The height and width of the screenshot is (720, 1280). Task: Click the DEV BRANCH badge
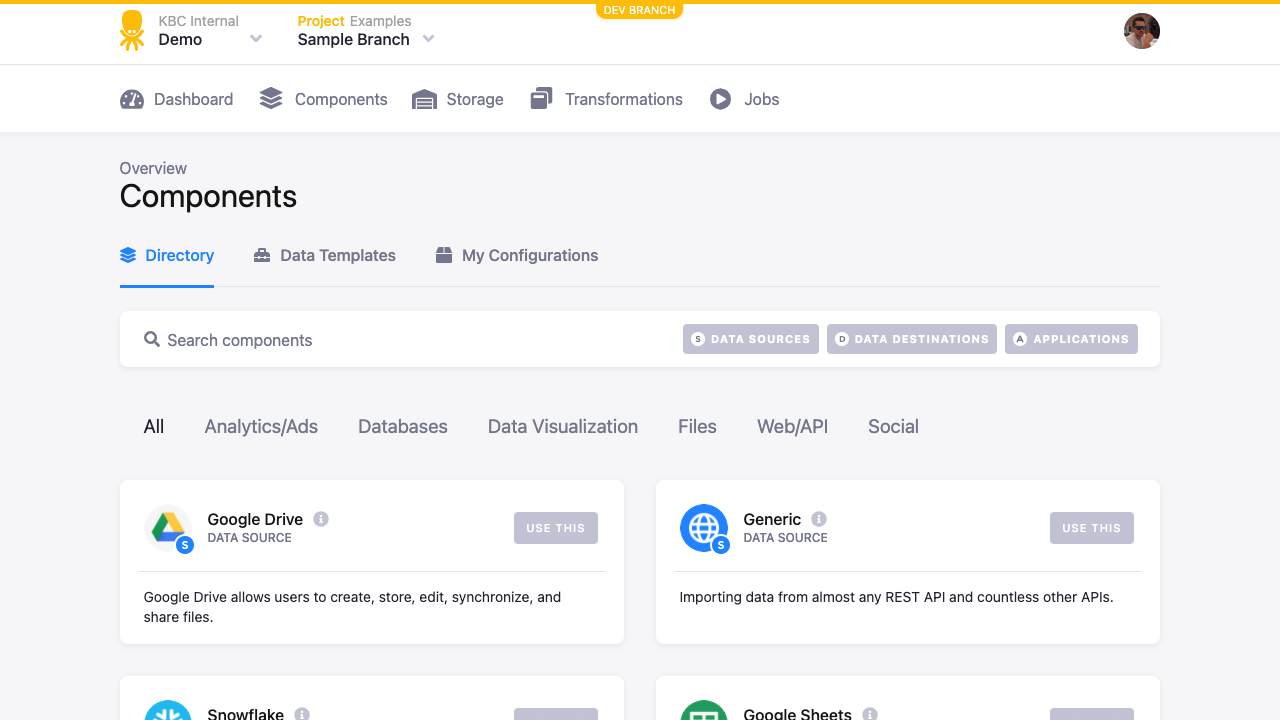coord(640,10)
